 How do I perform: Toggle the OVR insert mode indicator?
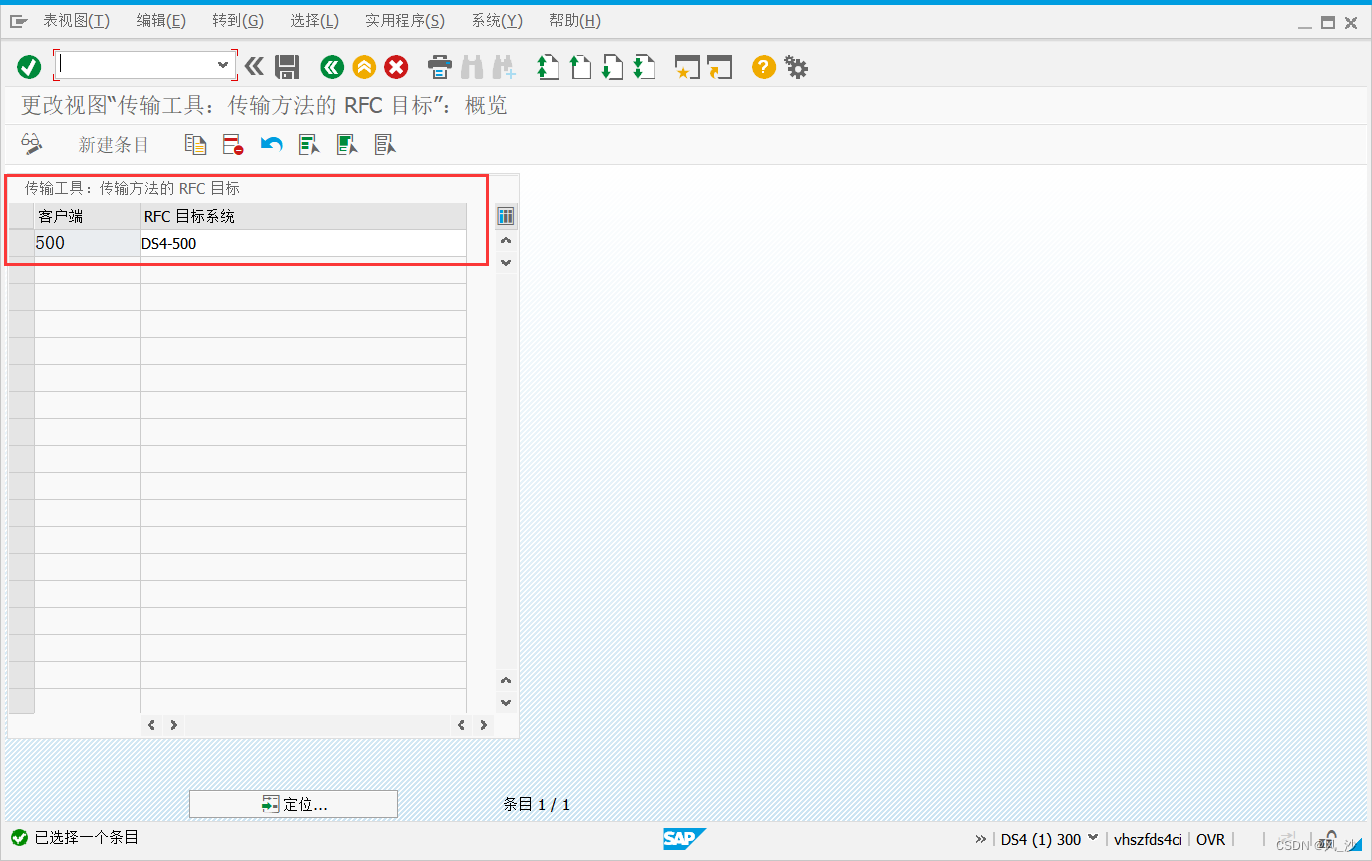1210,839
